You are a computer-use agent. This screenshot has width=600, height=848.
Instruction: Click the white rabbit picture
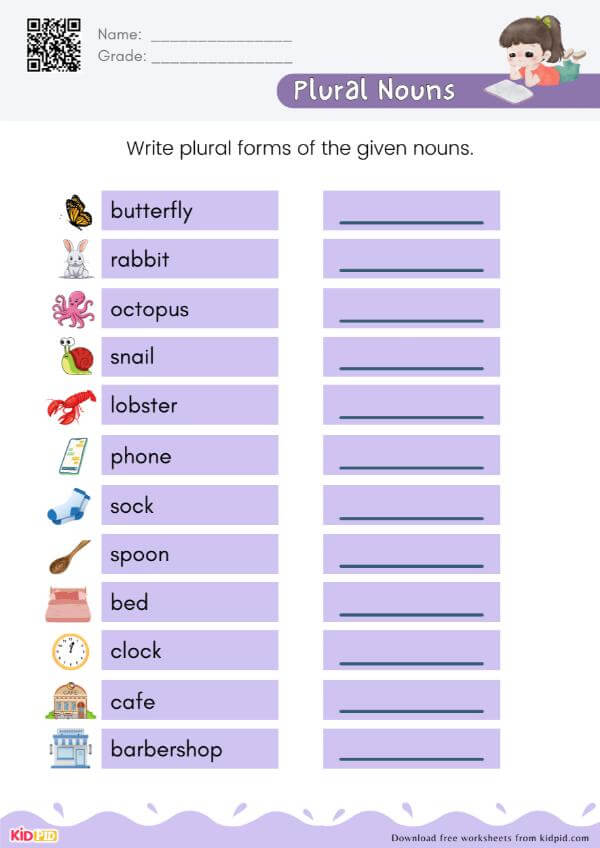click(75, 259)
